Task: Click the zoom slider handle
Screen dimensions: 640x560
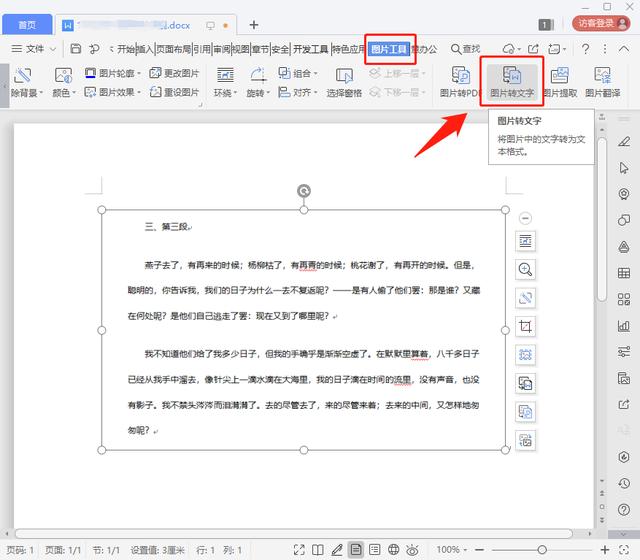Action: click(542, 549)
